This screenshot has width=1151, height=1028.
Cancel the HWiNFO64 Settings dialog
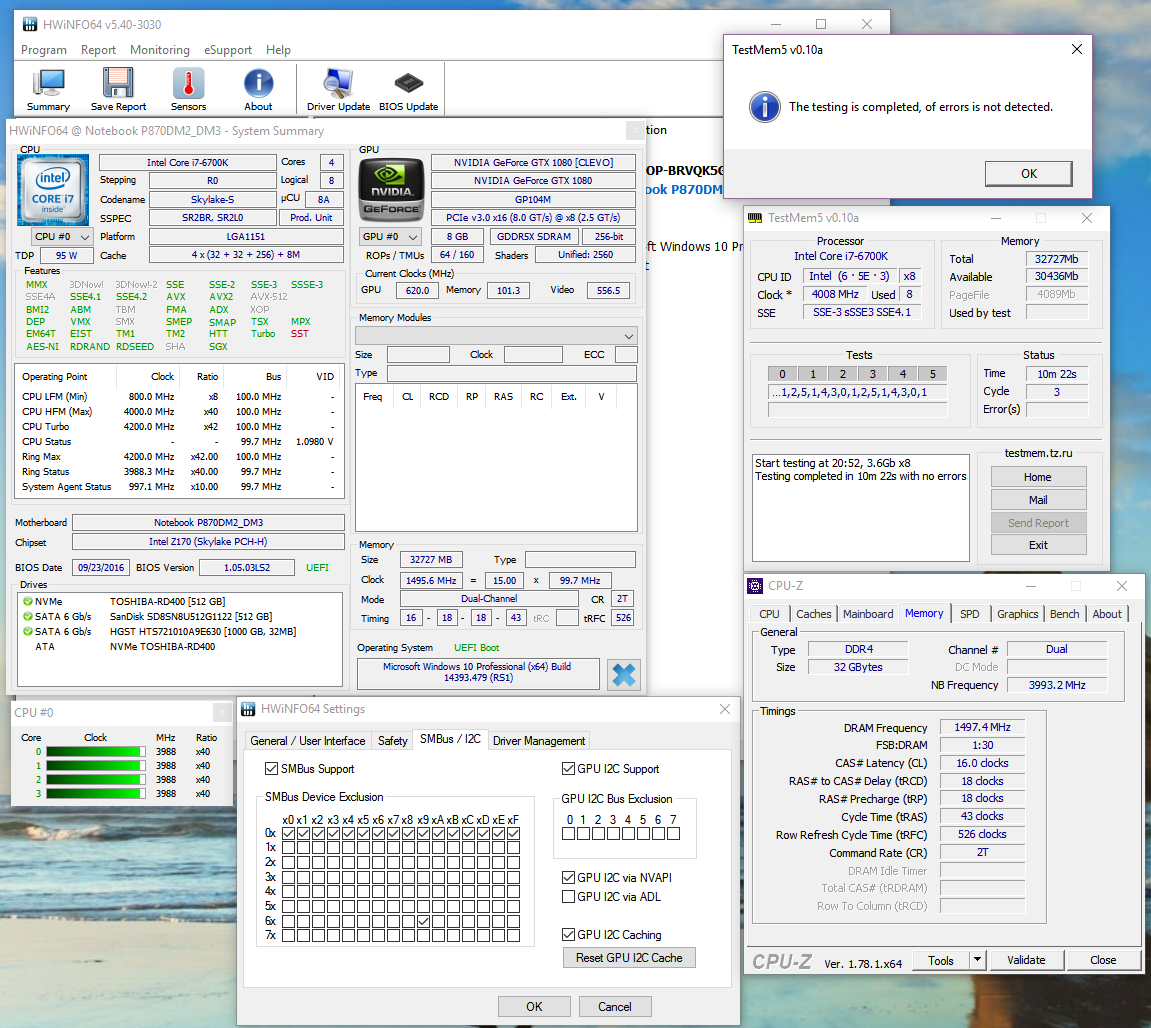[615, 1007]
